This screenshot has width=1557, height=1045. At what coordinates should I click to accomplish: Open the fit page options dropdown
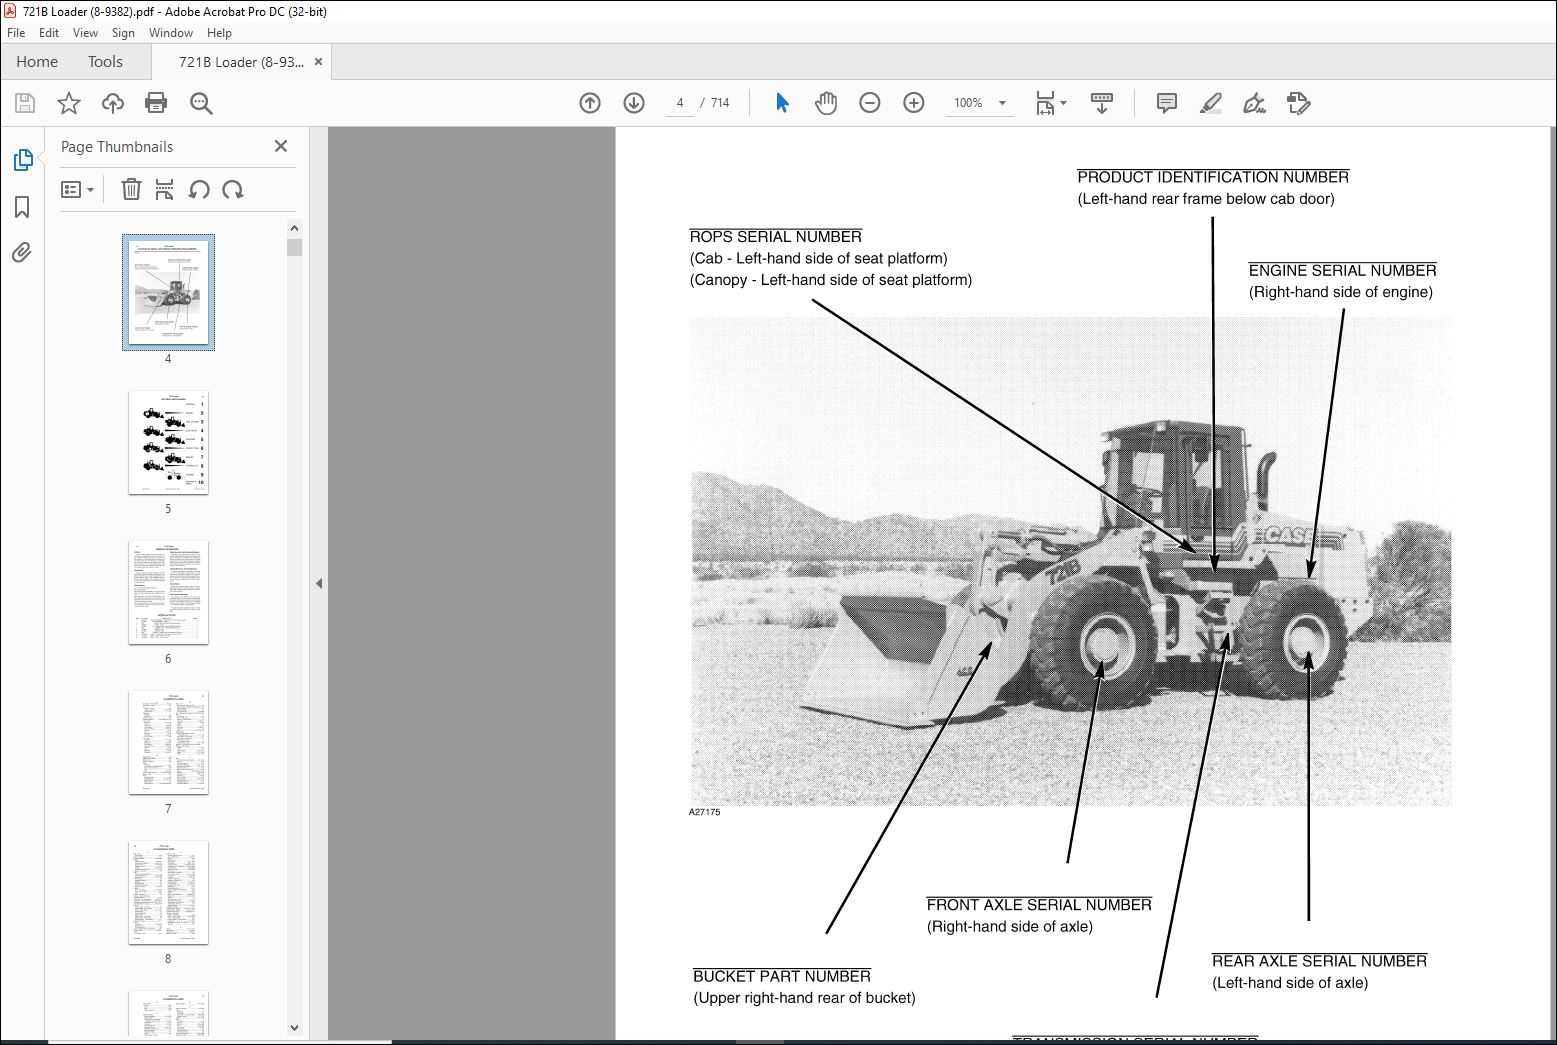click(x=1050, y=103)
